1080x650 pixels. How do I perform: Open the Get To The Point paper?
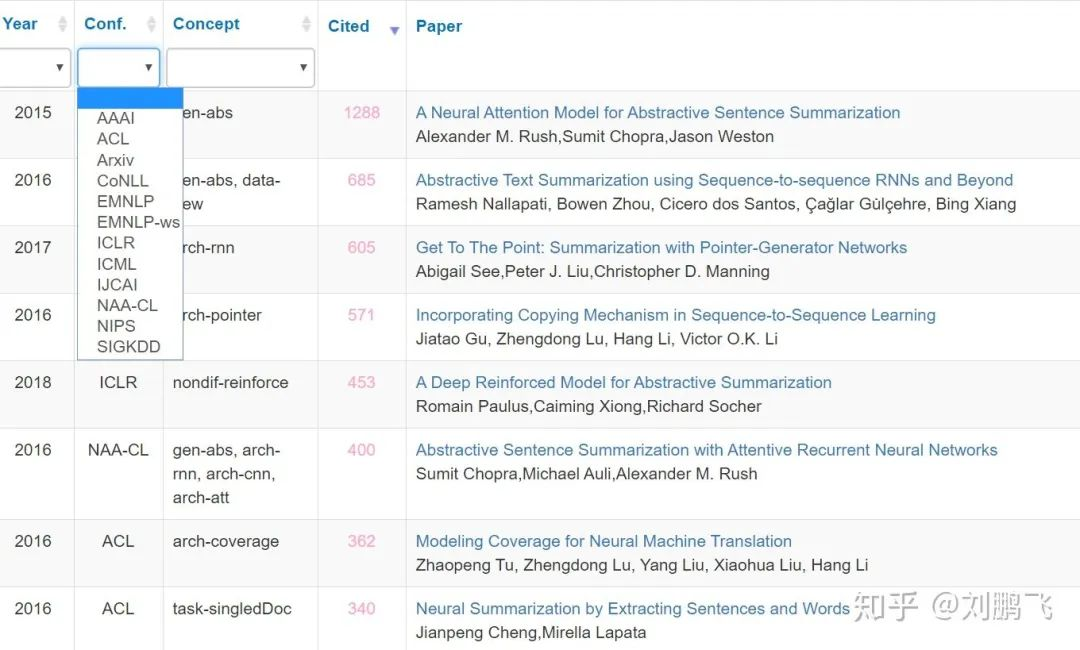coord(661,248)
